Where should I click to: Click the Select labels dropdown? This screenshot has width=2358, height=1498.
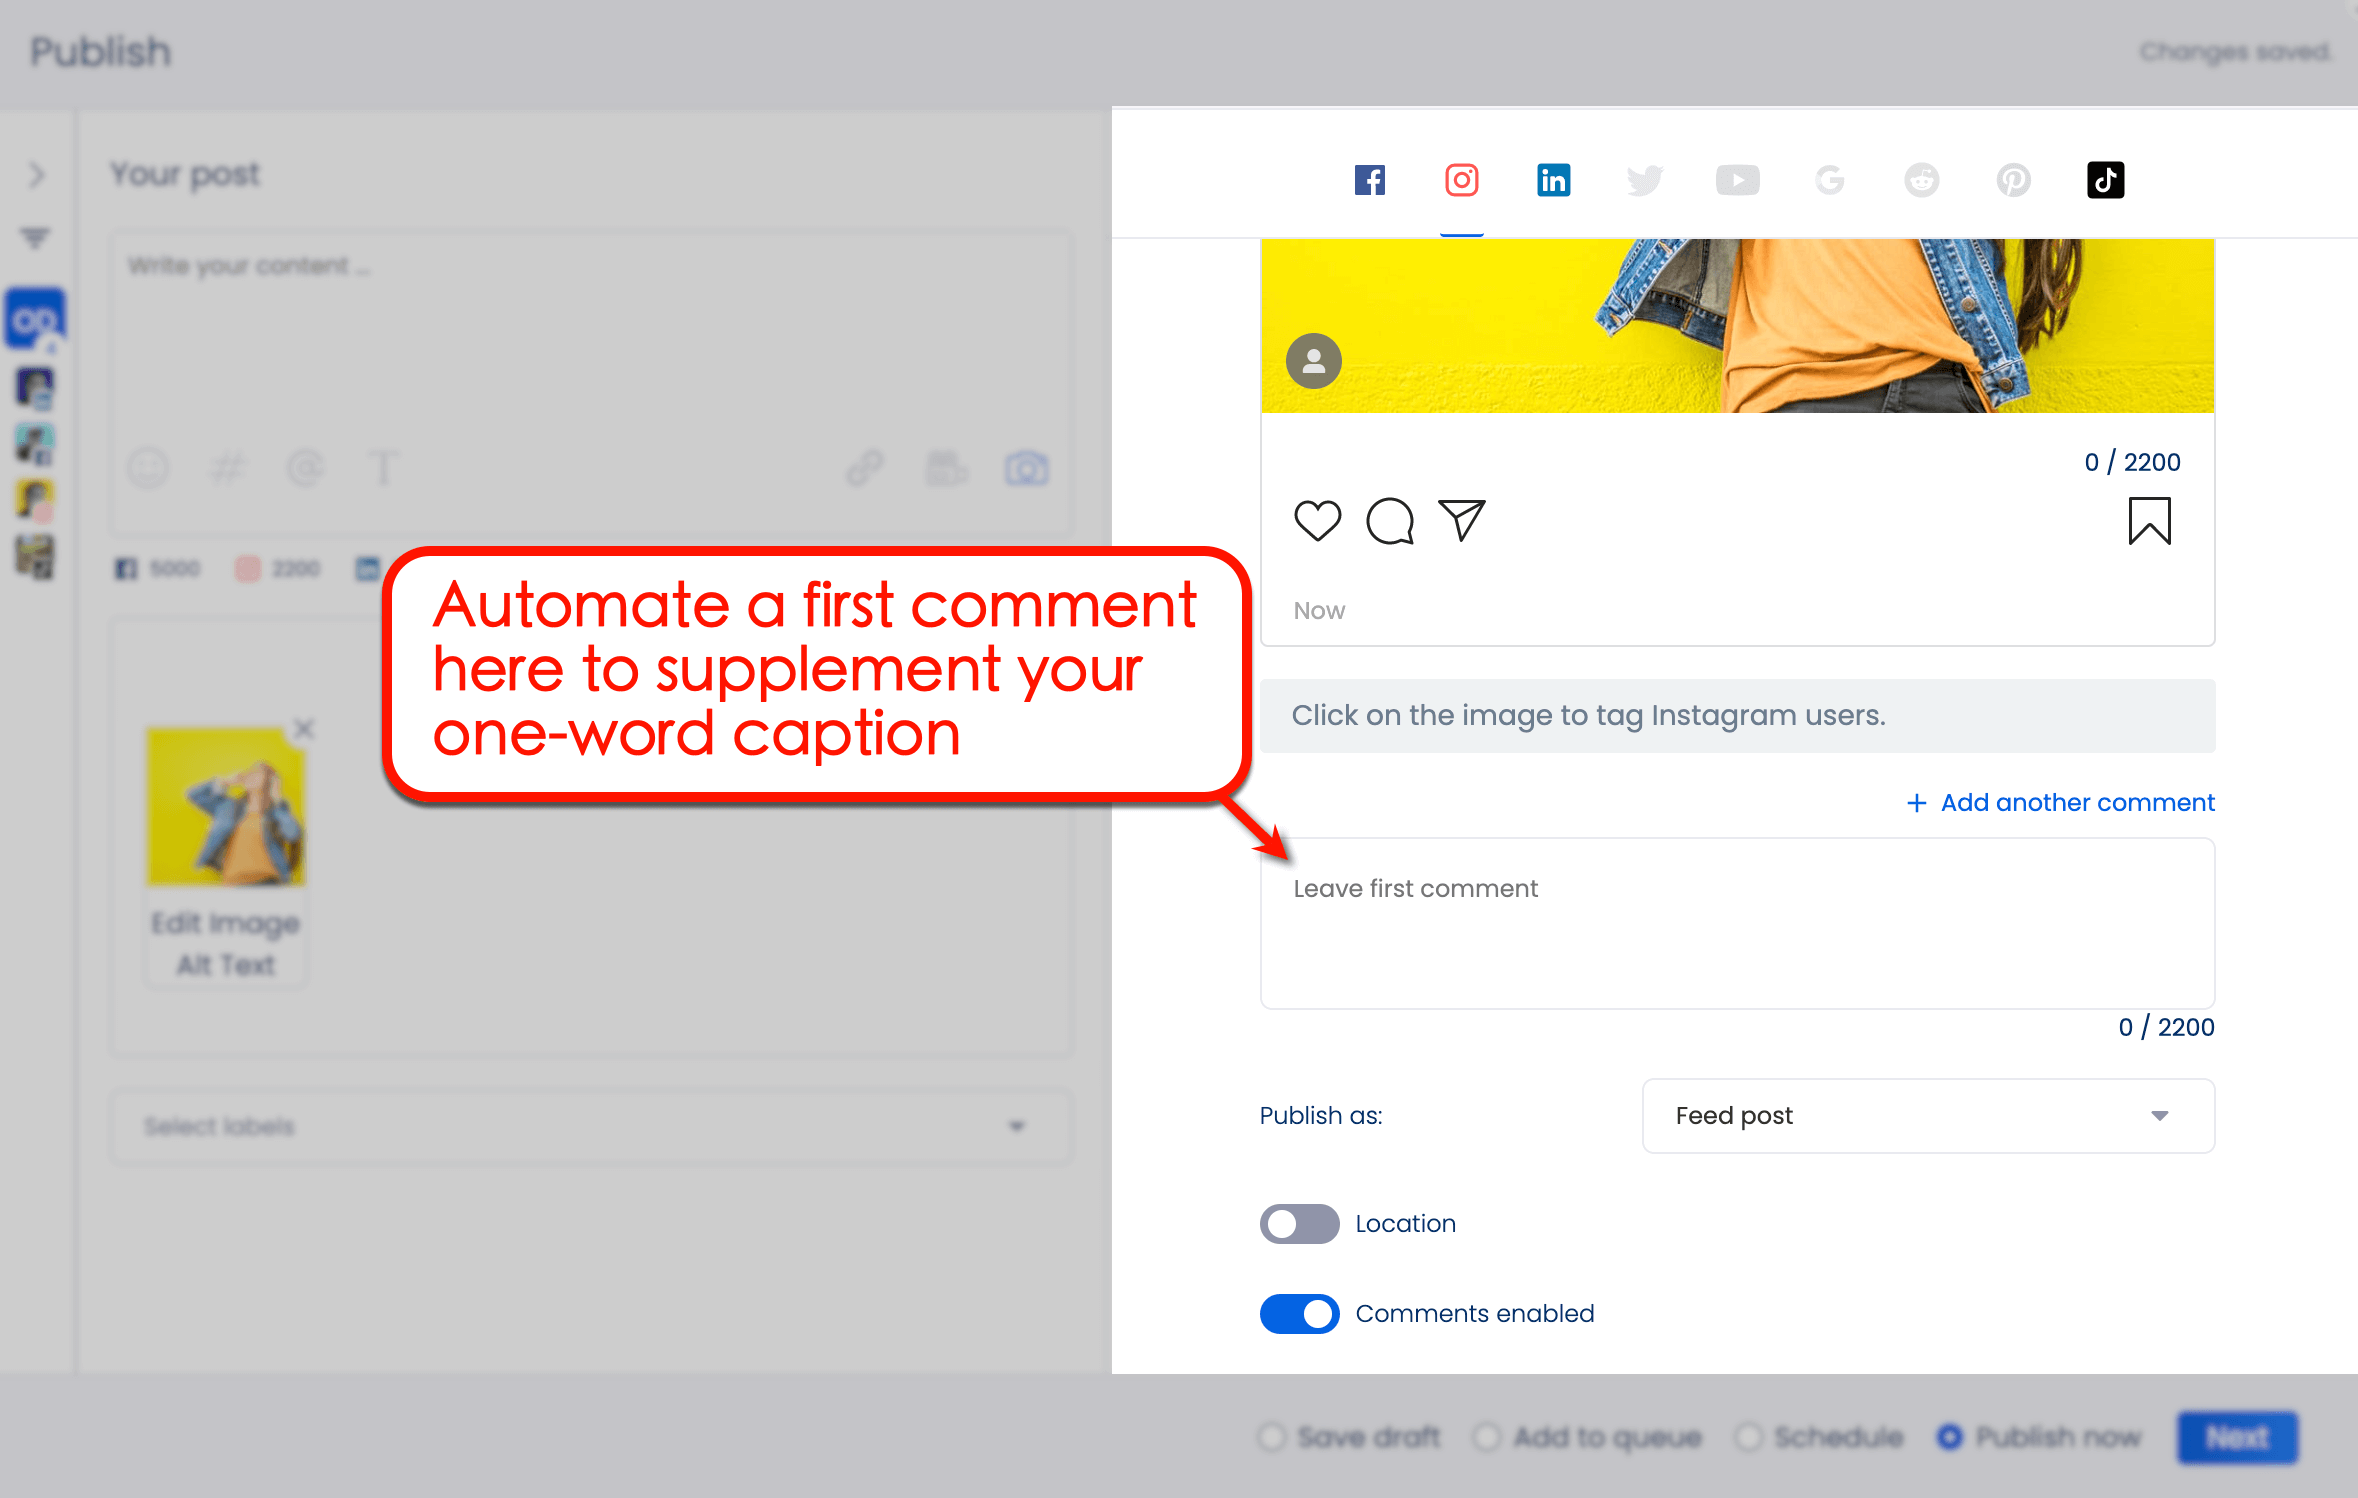tap(584, 1127)
